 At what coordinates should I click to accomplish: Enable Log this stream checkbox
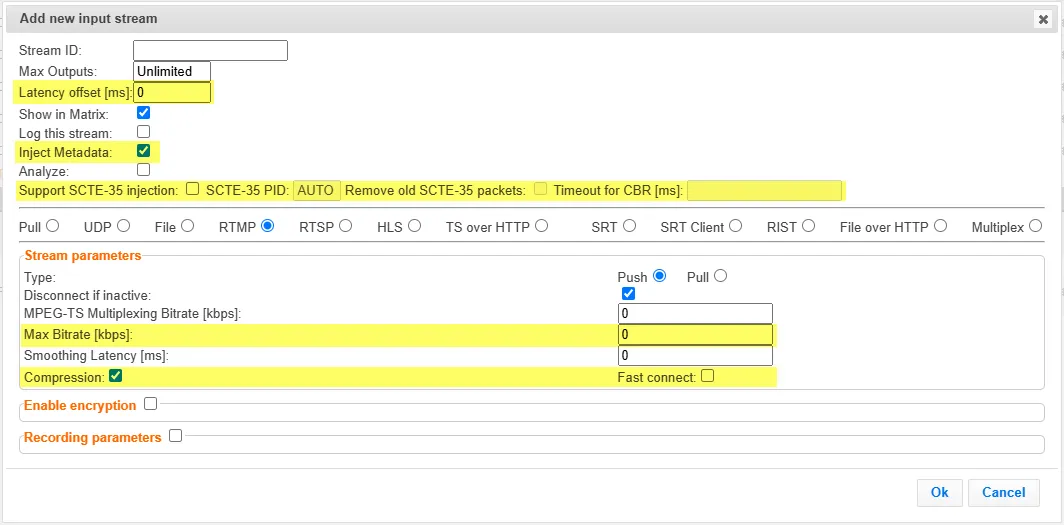pyautogui.click(x=143, y=132)
